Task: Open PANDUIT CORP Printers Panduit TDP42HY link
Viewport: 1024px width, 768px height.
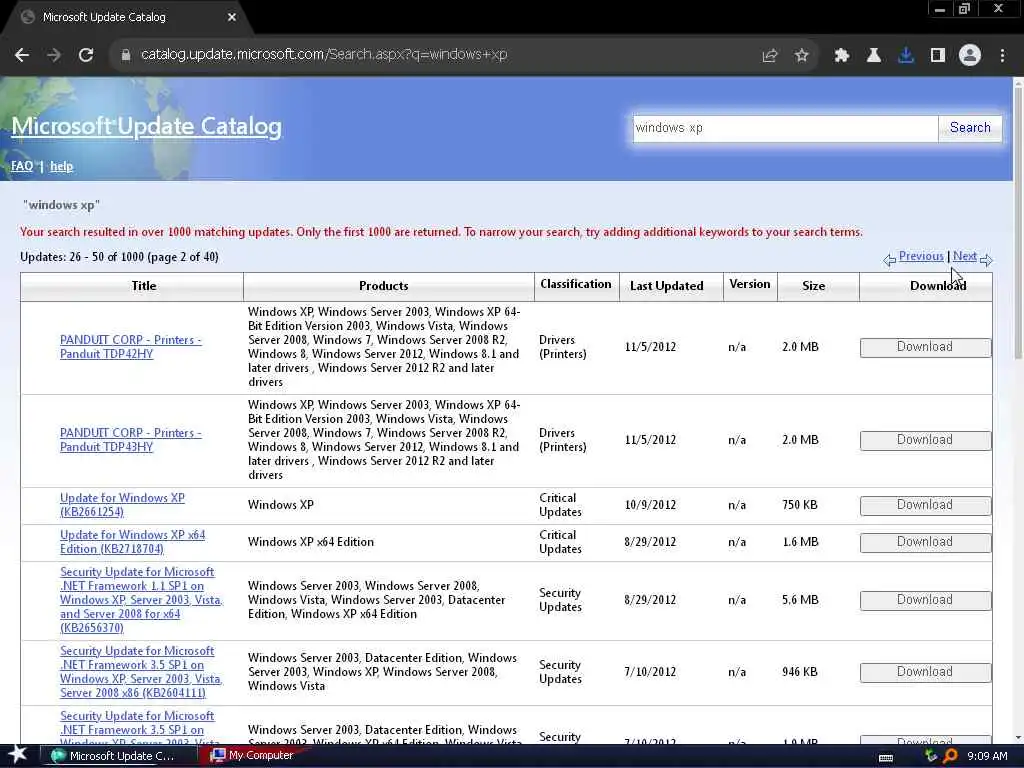Action: point(131,347)
